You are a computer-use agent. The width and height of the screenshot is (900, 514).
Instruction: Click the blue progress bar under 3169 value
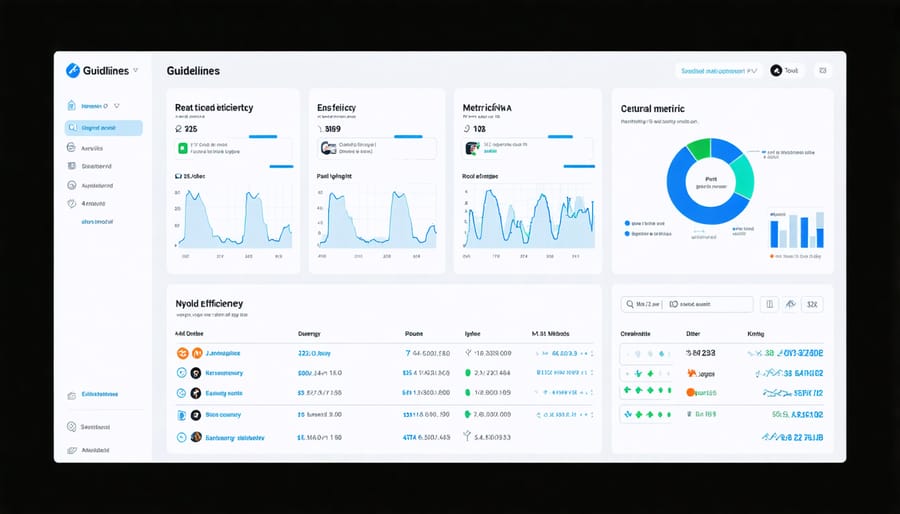click(409, 137)
